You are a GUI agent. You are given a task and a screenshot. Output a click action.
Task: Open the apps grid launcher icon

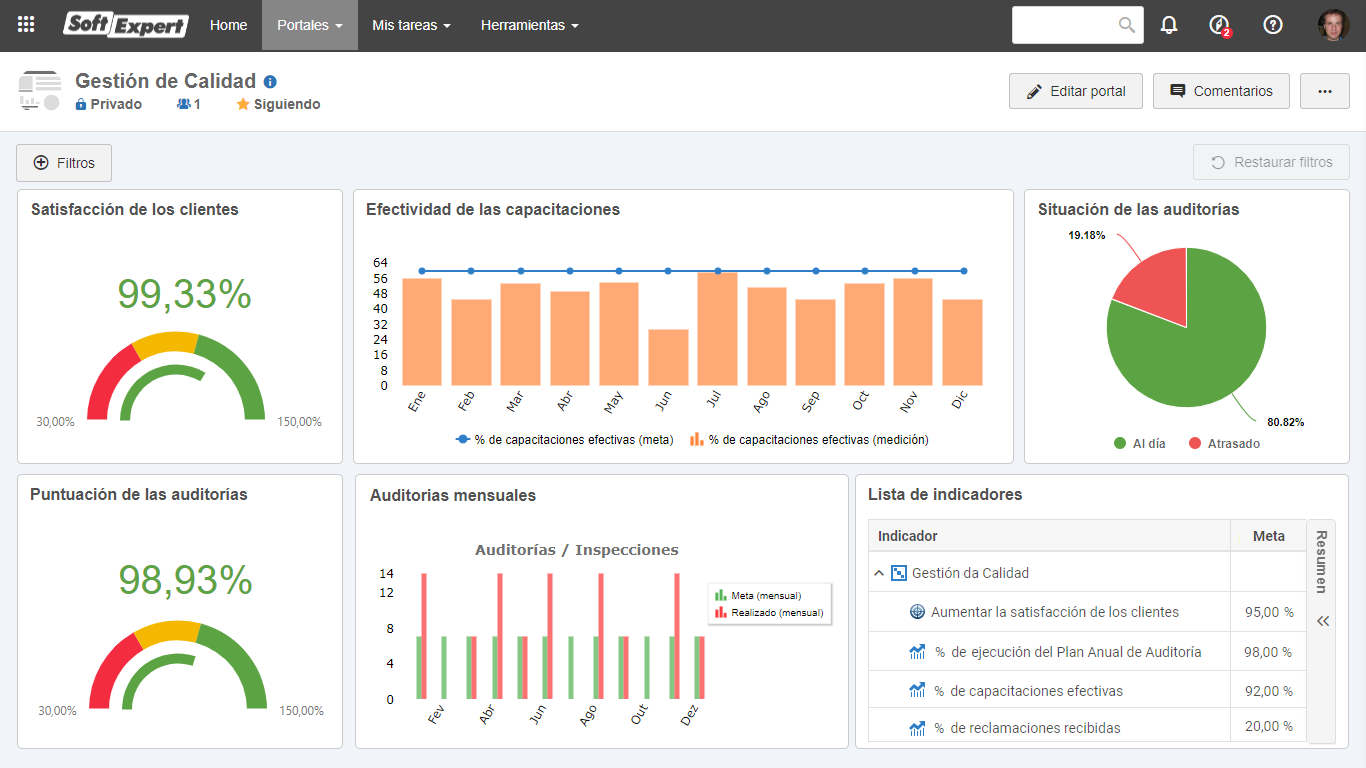point(26,25)
